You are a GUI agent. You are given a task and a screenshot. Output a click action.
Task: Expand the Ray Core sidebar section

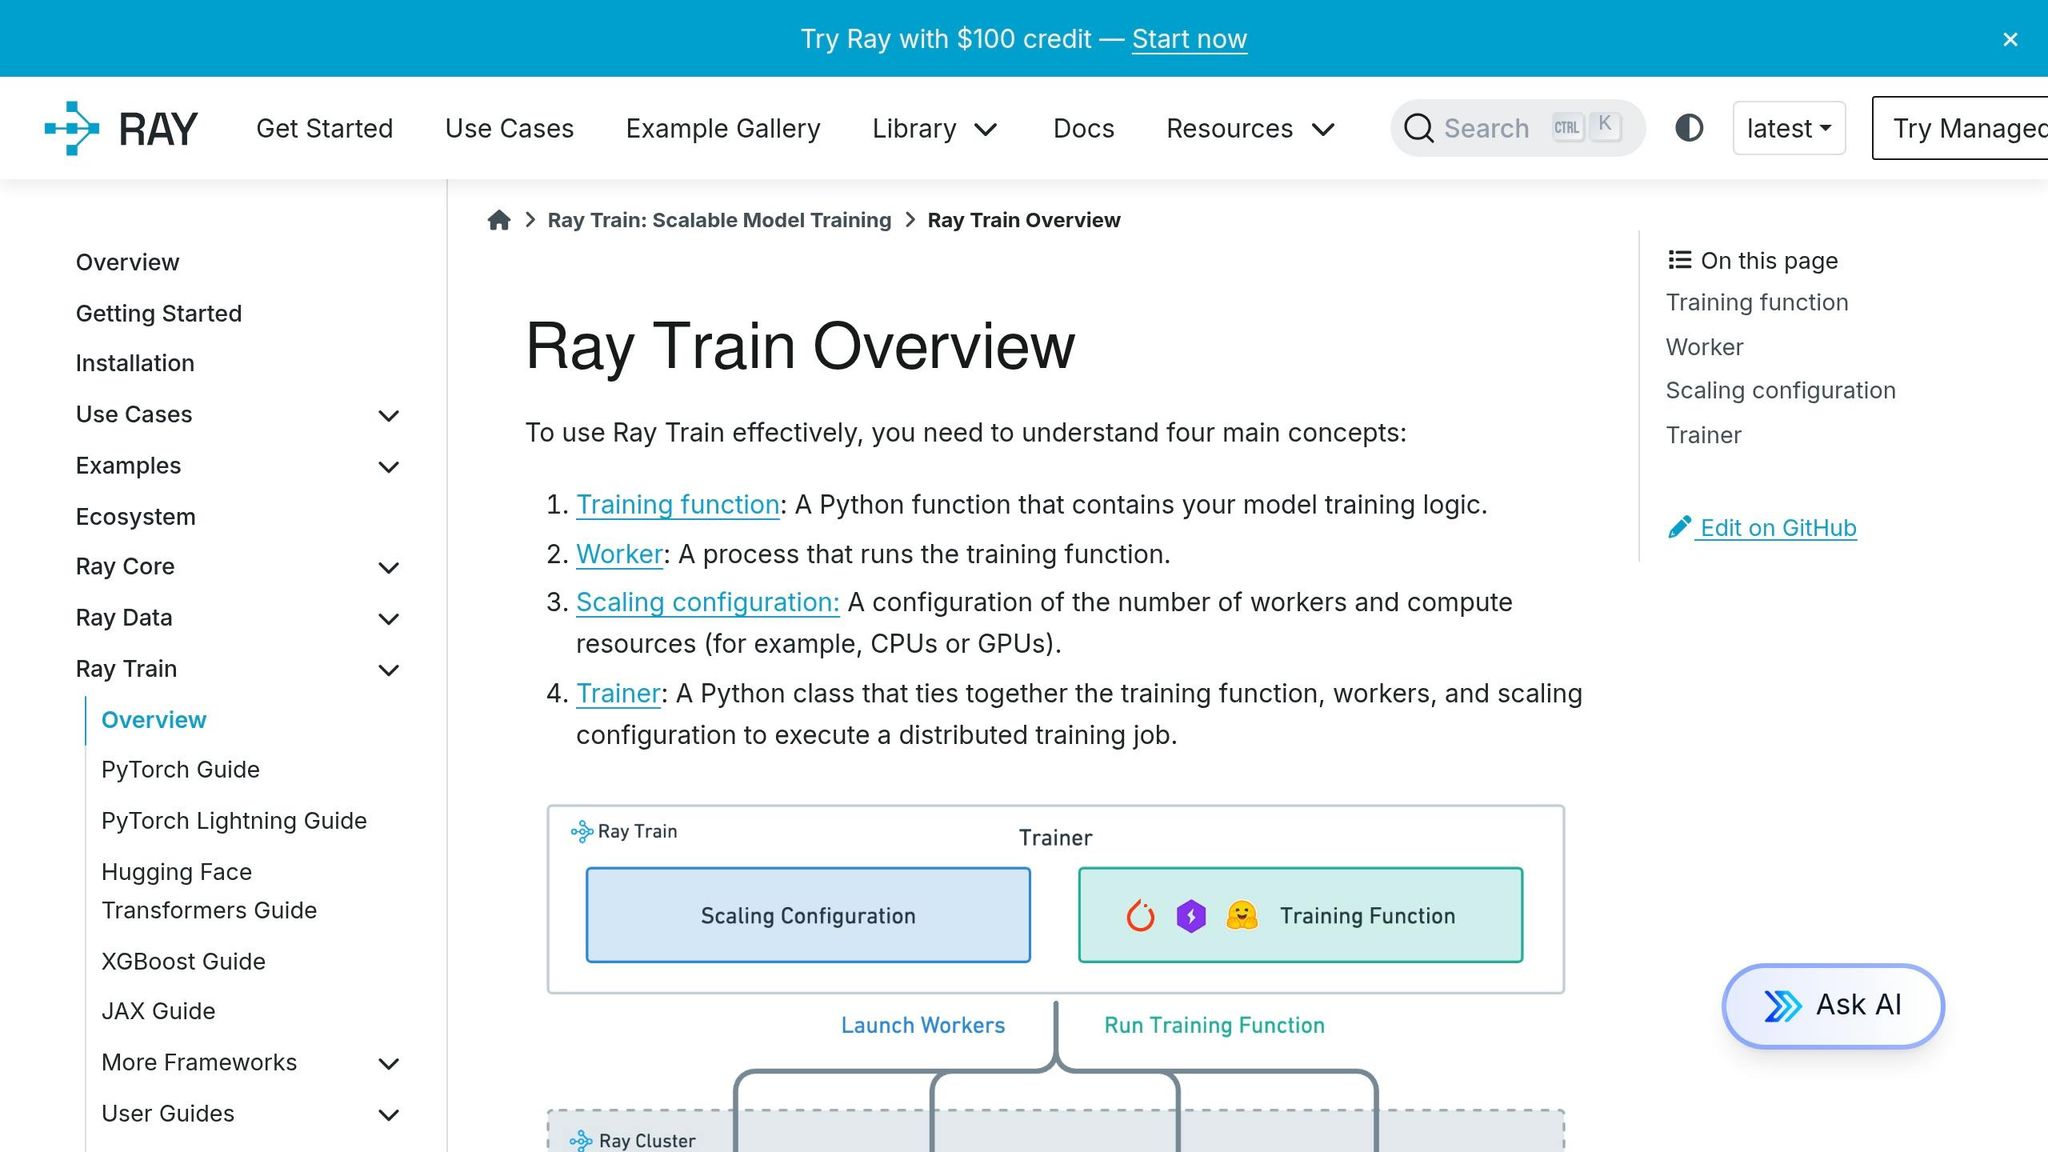click(x=389, y=567)
